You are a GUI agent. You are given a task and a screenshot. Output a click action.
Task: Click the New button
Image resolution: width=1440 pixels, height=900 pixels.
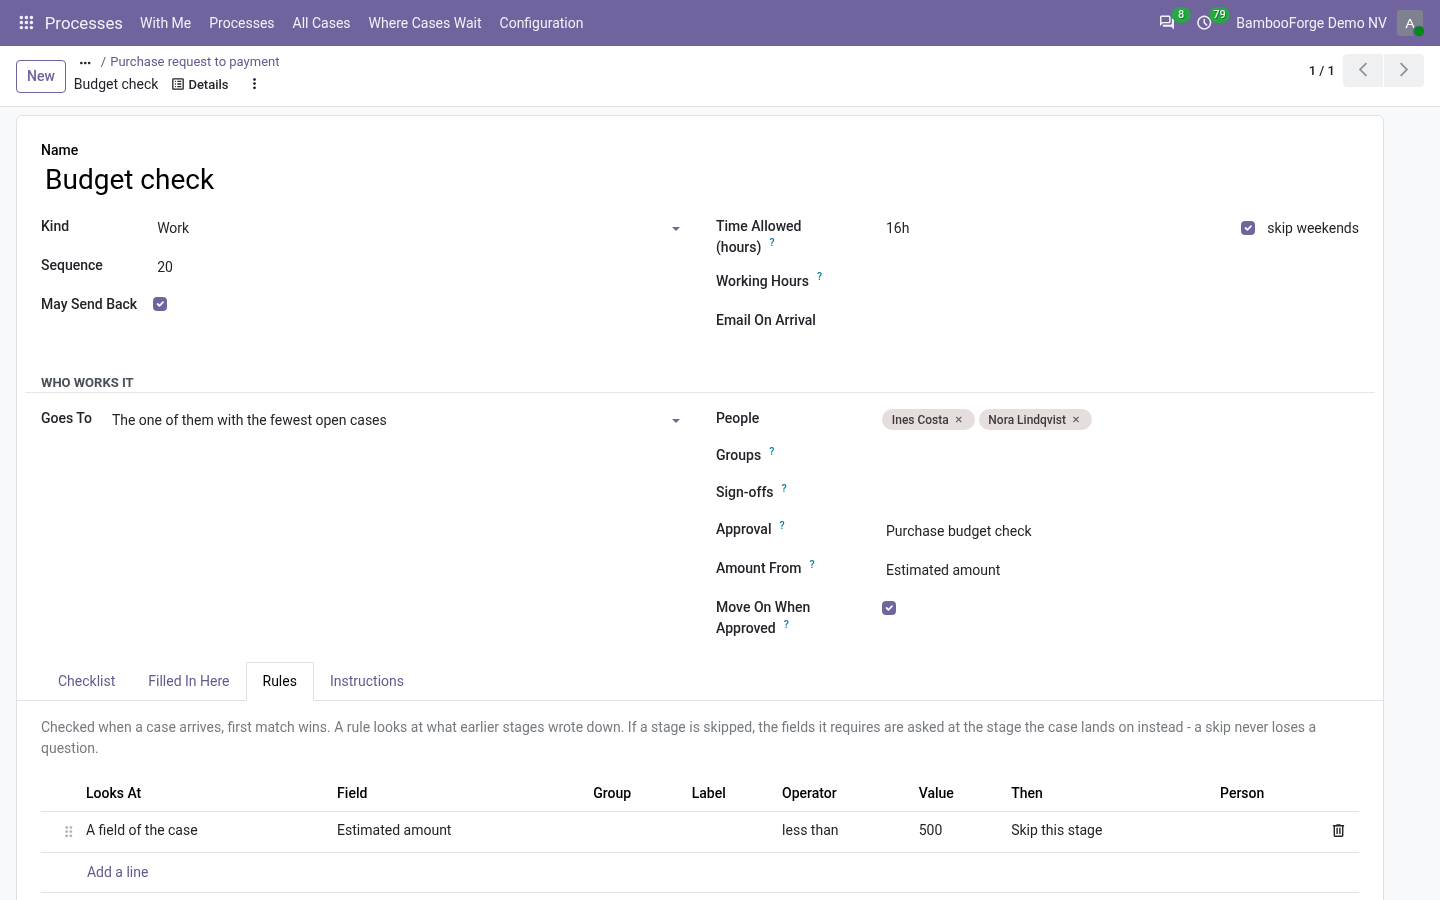pos(41,76)
